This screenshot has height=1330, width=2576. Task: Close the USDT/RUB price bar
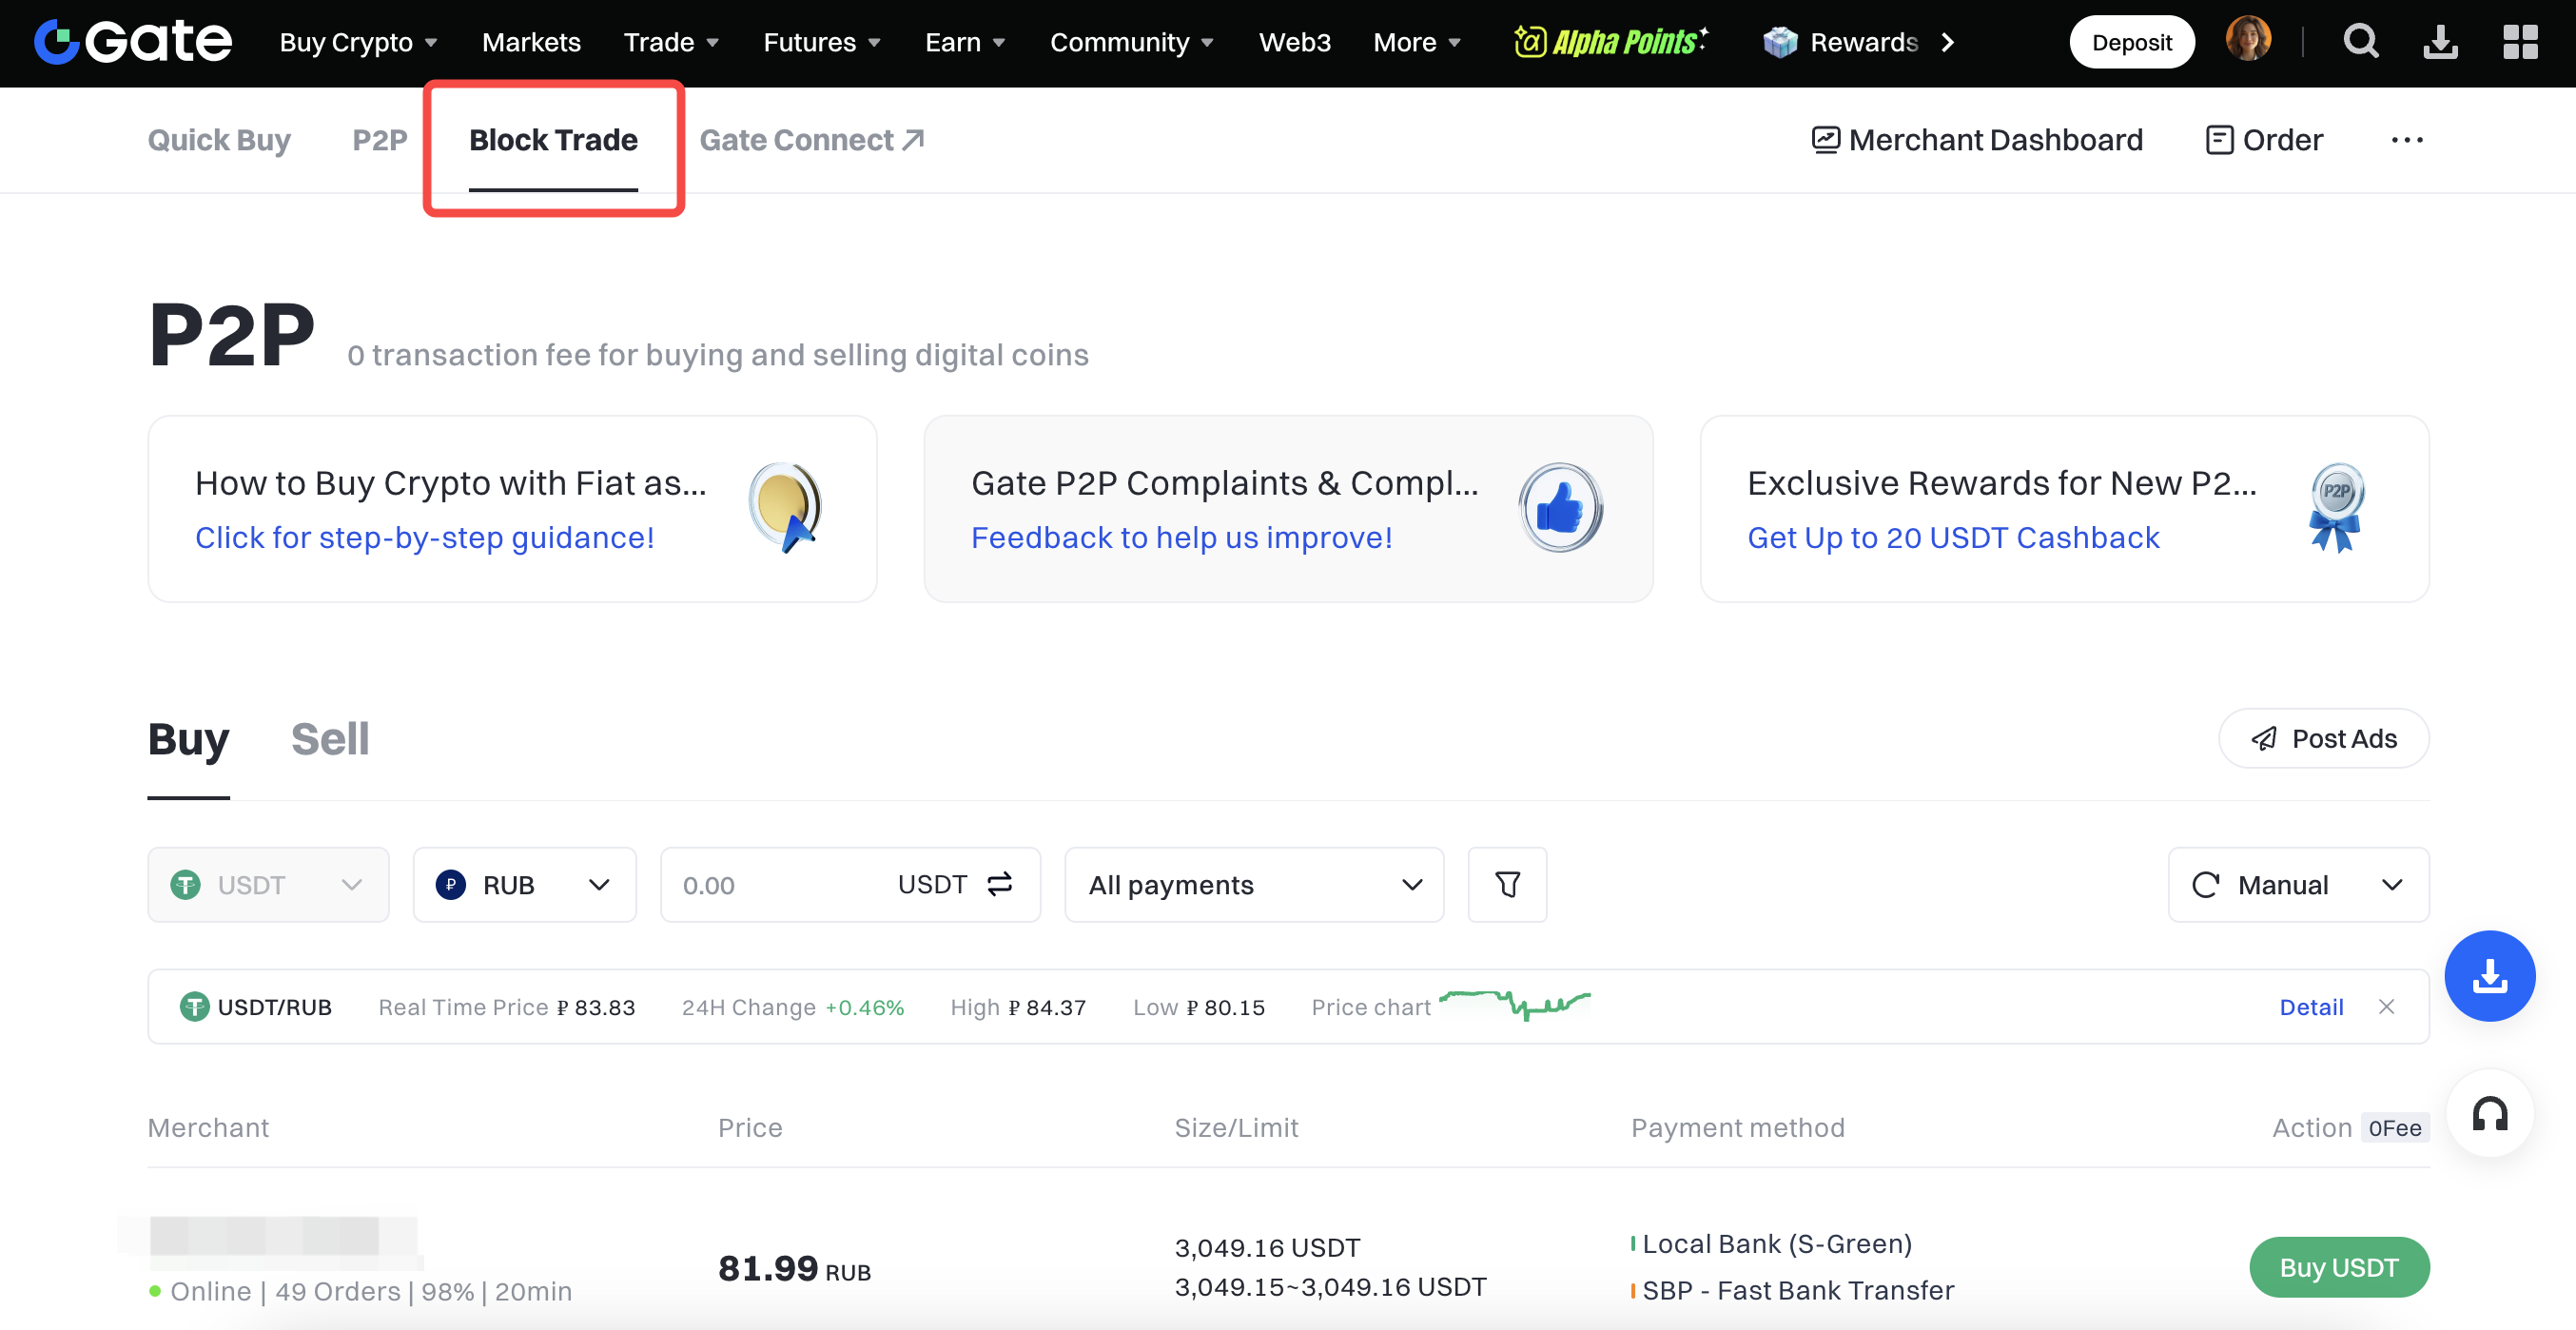pyautogui.click(x=2386, y=1007)
